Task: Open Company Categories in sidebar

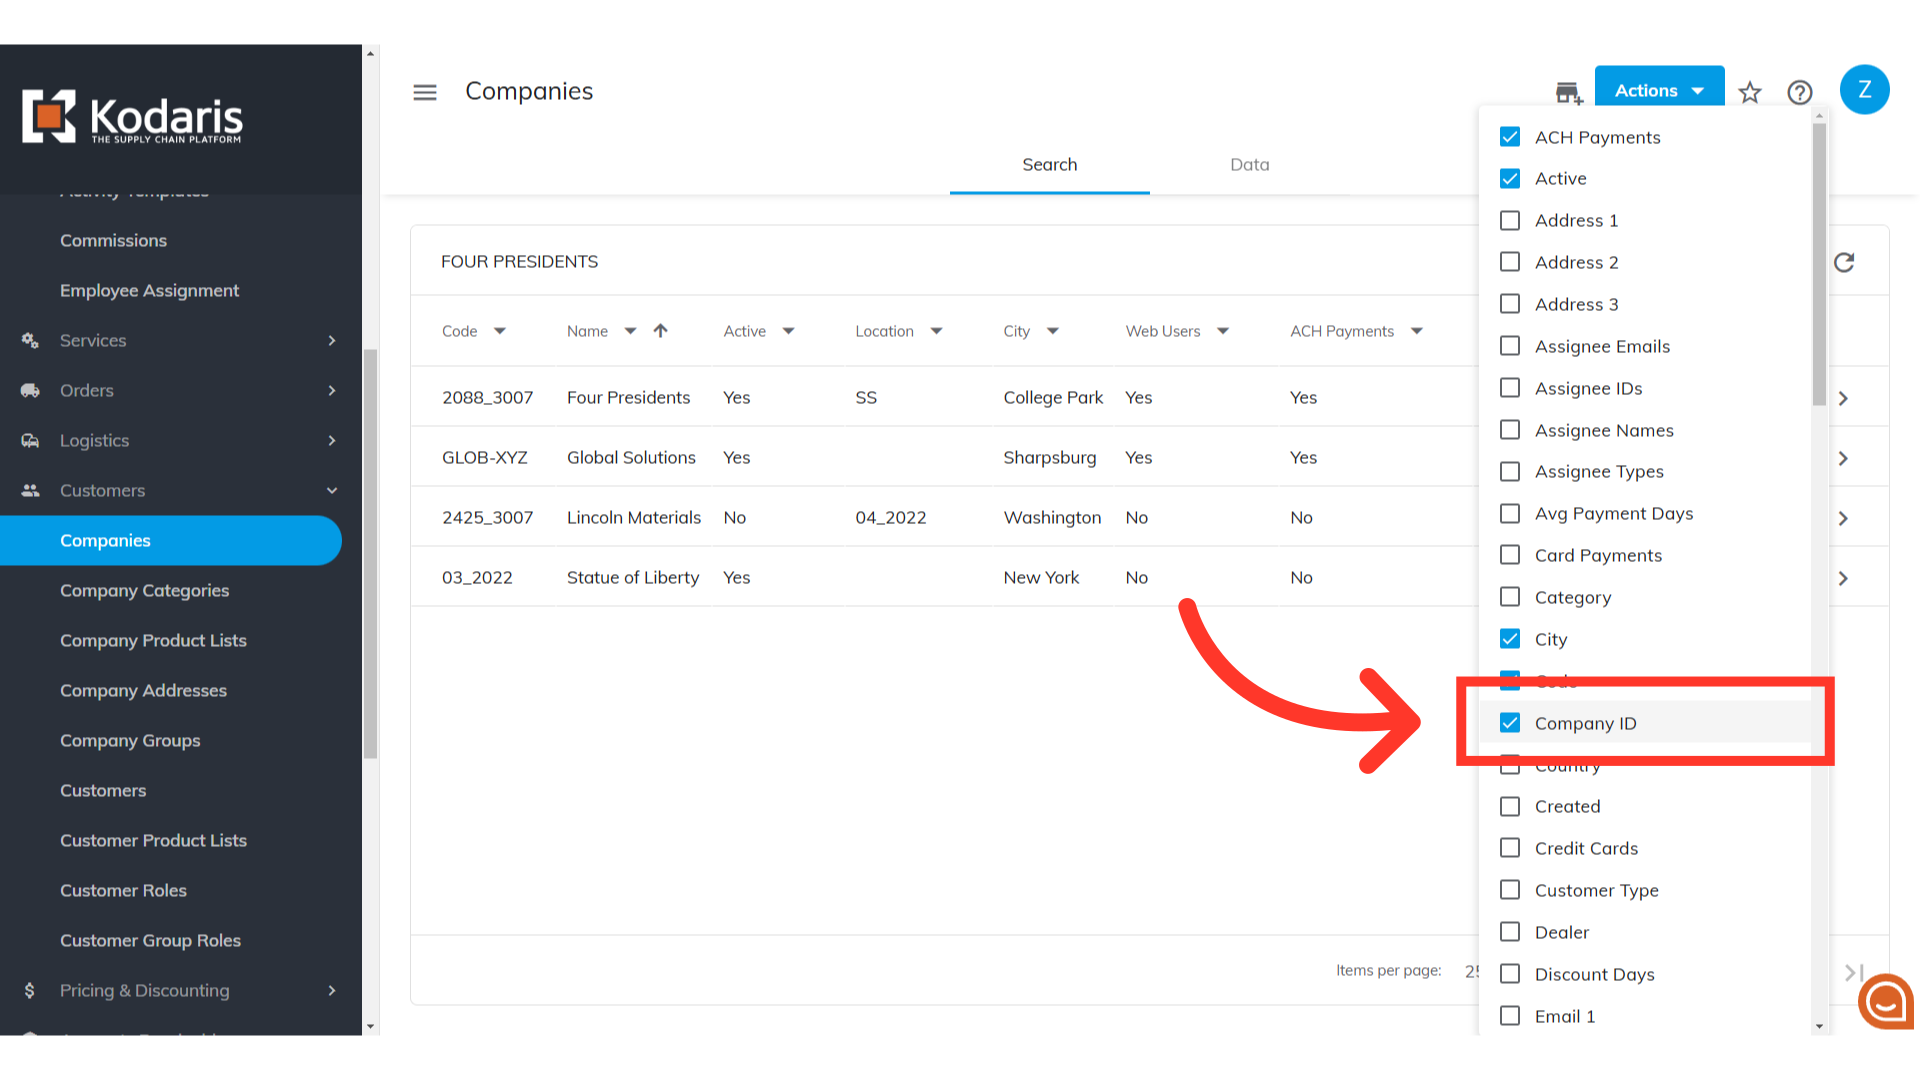Action: click(144, 590)
